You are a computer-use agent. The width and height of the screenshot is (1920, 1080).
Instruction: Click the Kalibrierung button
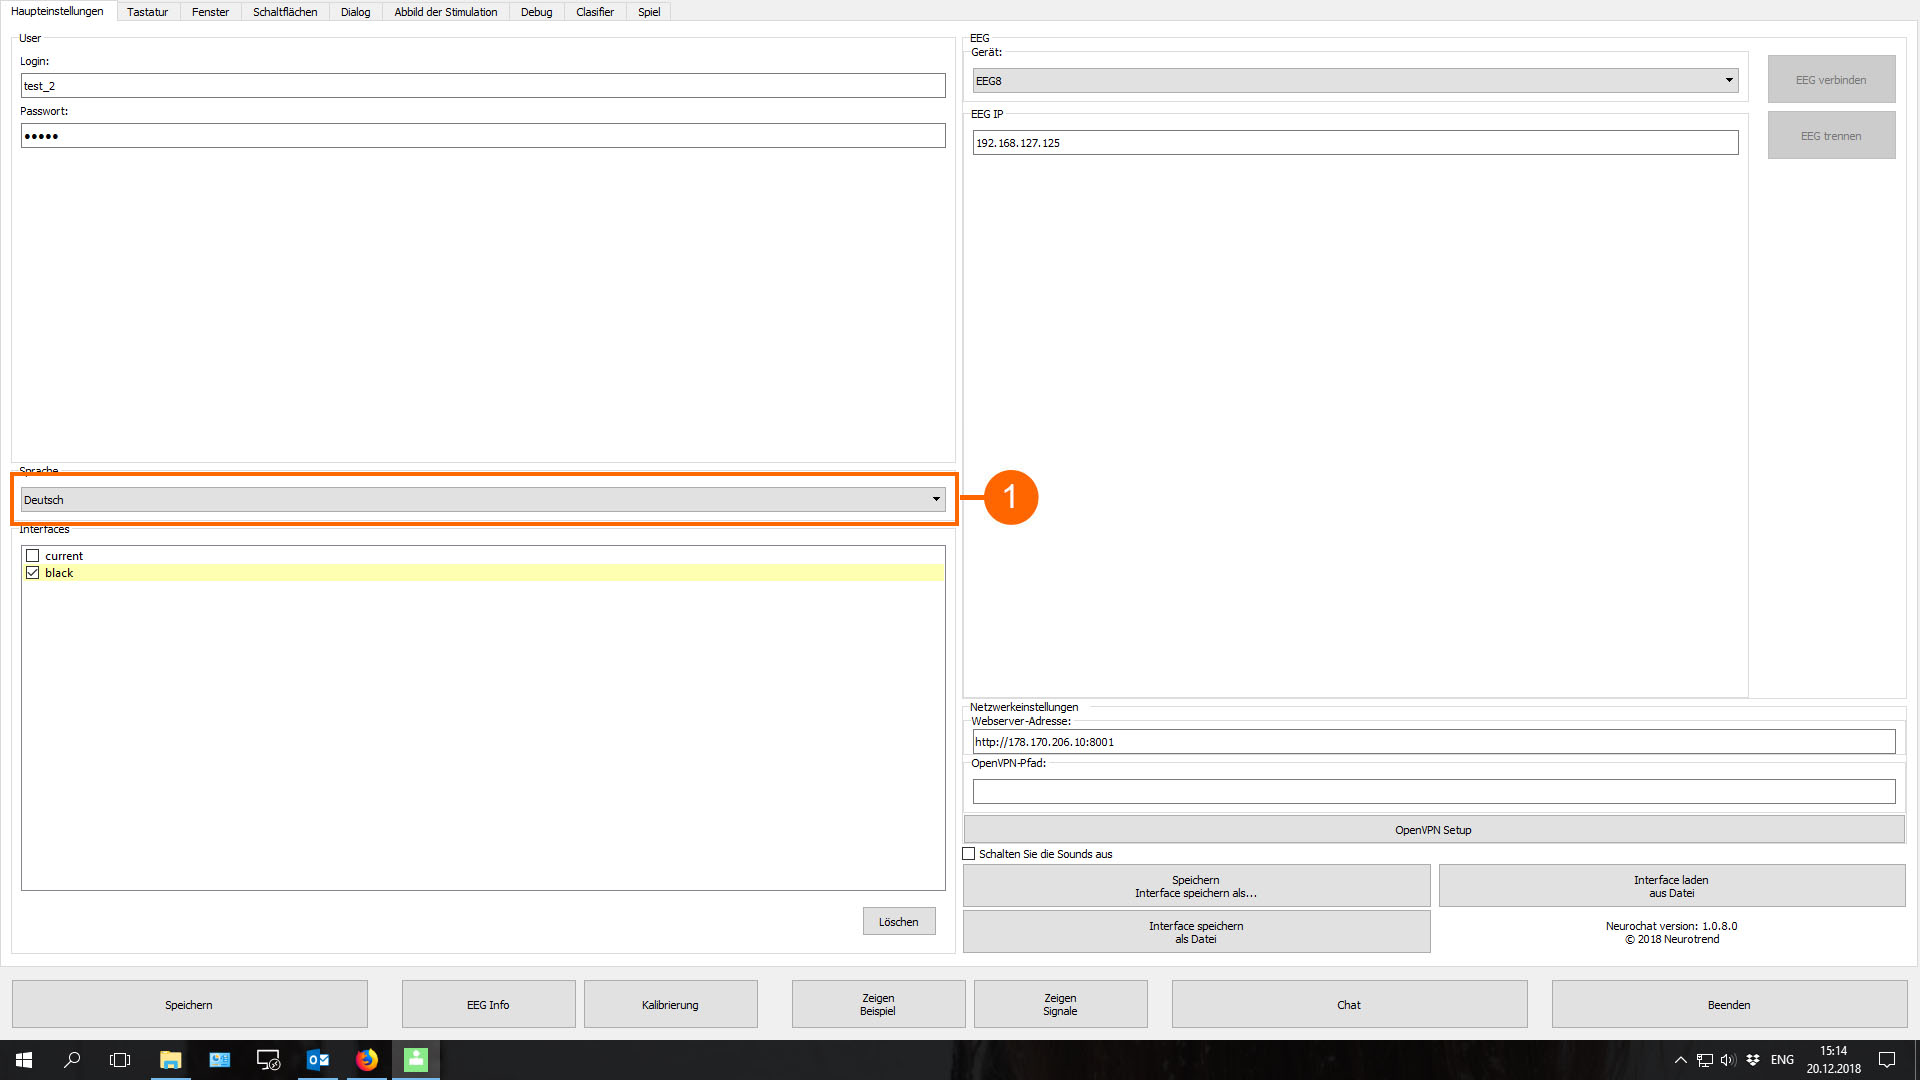coord(670,1005)
